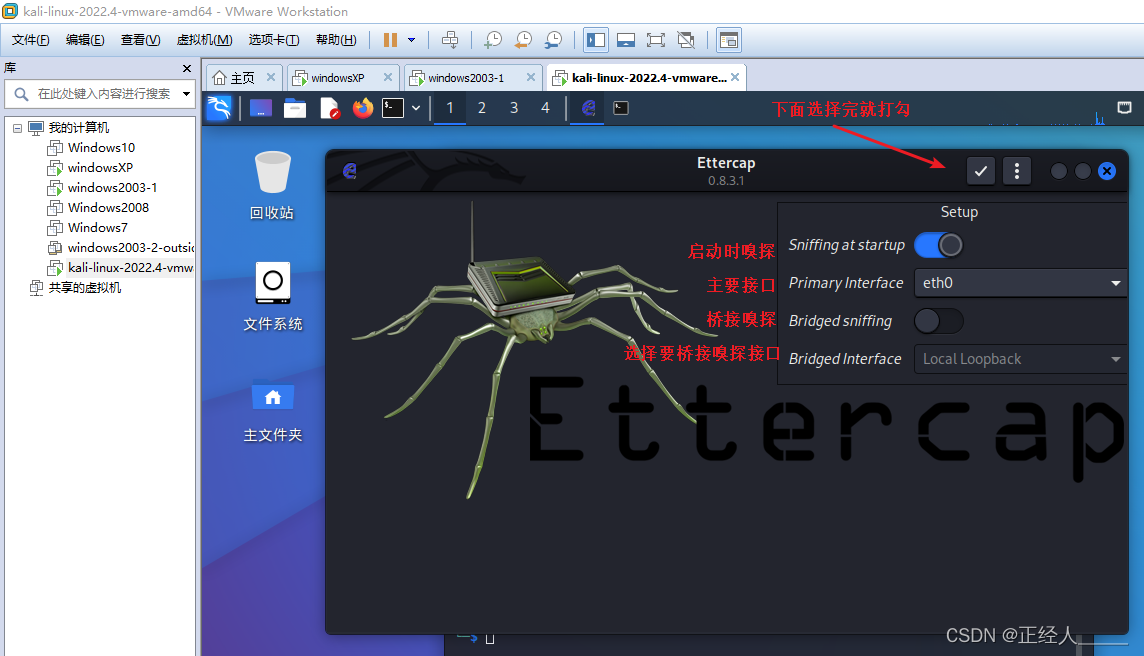Viewport: 1144px width, 656px height.
Task: Open the 虚拟机(M) menu
Action: click(x=204, y=39)
